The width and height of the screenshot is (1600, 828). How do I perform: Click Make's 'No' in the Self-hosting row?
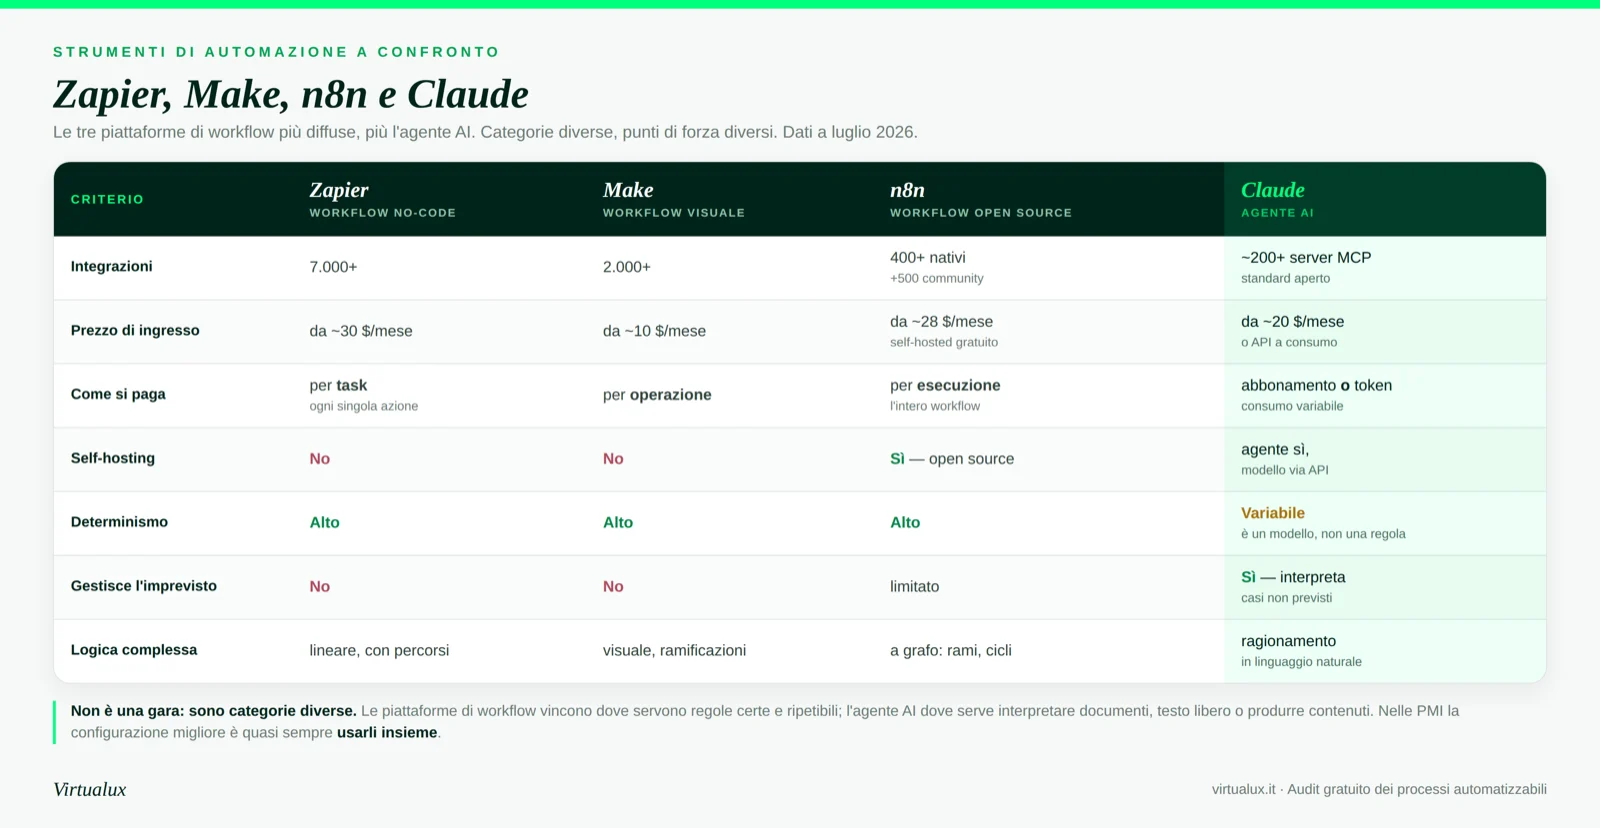coord(613,459)
